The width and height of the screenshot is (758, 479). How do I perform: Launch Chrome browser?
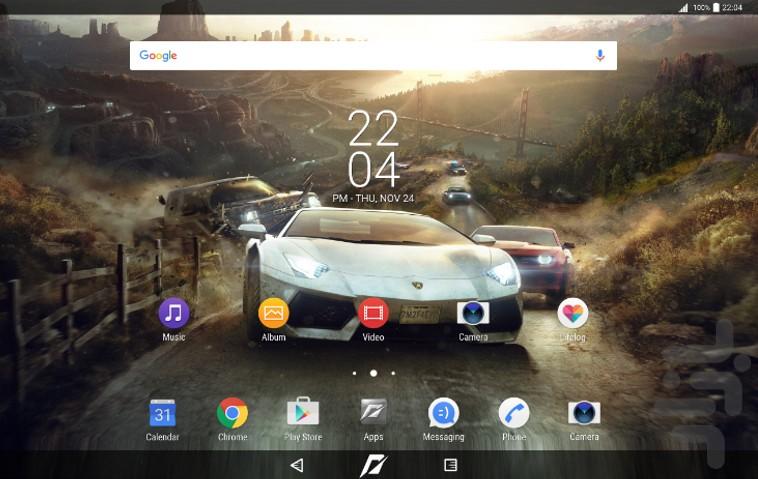pos(232,413)
